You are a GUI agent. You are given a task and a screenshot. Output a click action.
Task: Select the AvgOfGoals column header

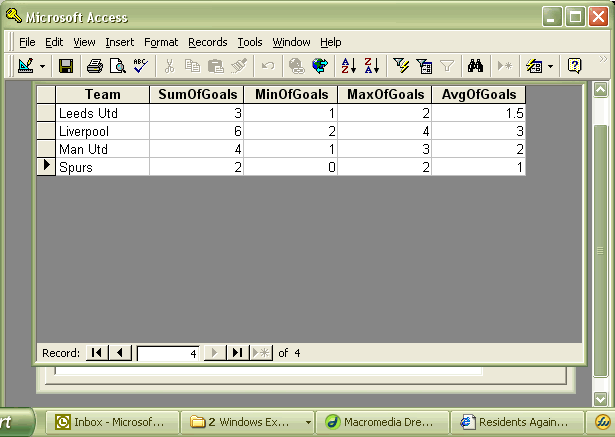(x=479, y=95)
